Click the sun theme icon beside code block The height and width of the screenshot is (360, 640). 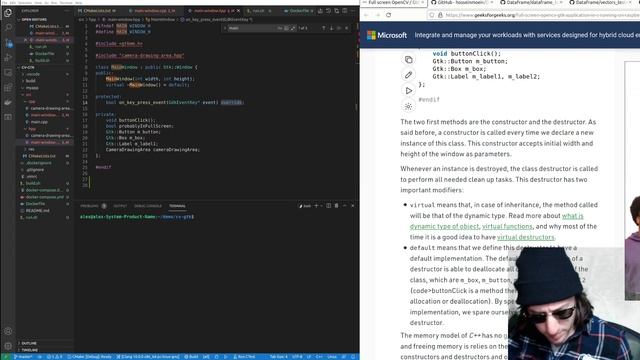pos(408,107)
